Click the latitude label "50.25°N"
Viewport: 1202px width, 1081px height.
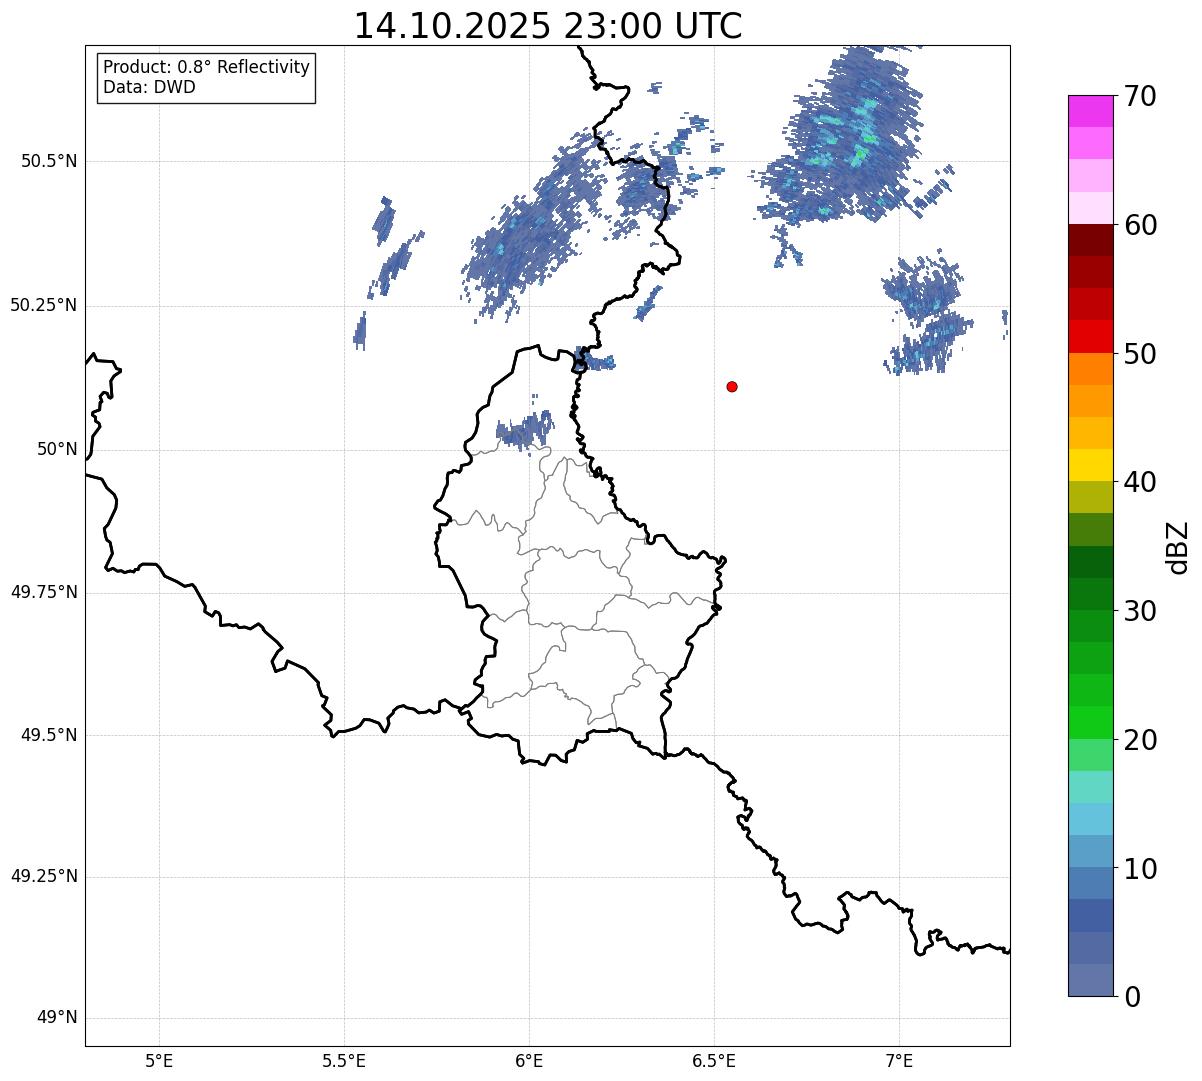point(44,305)
